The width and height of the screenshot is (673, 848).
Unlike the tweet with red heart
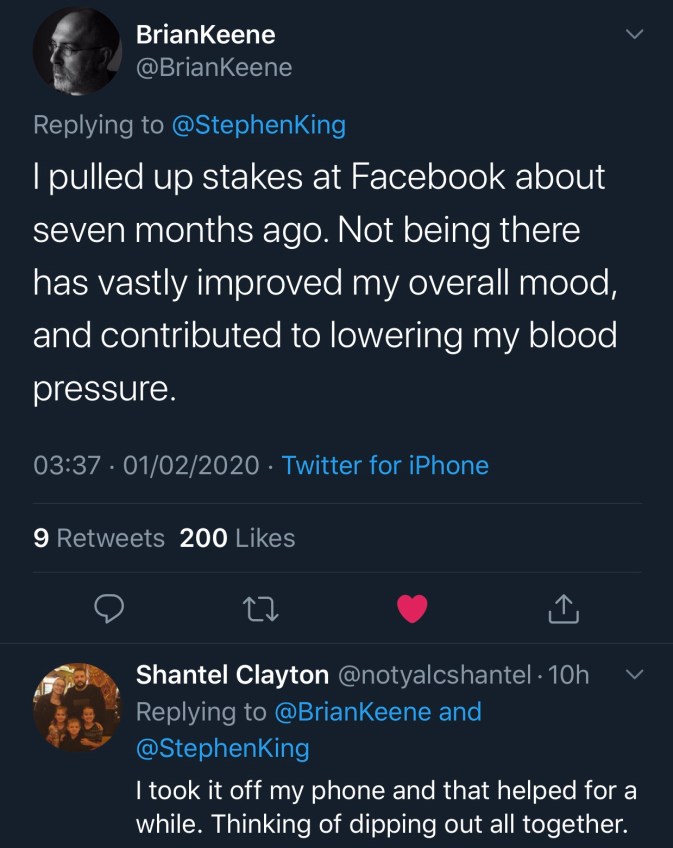(x=412, y=607)
